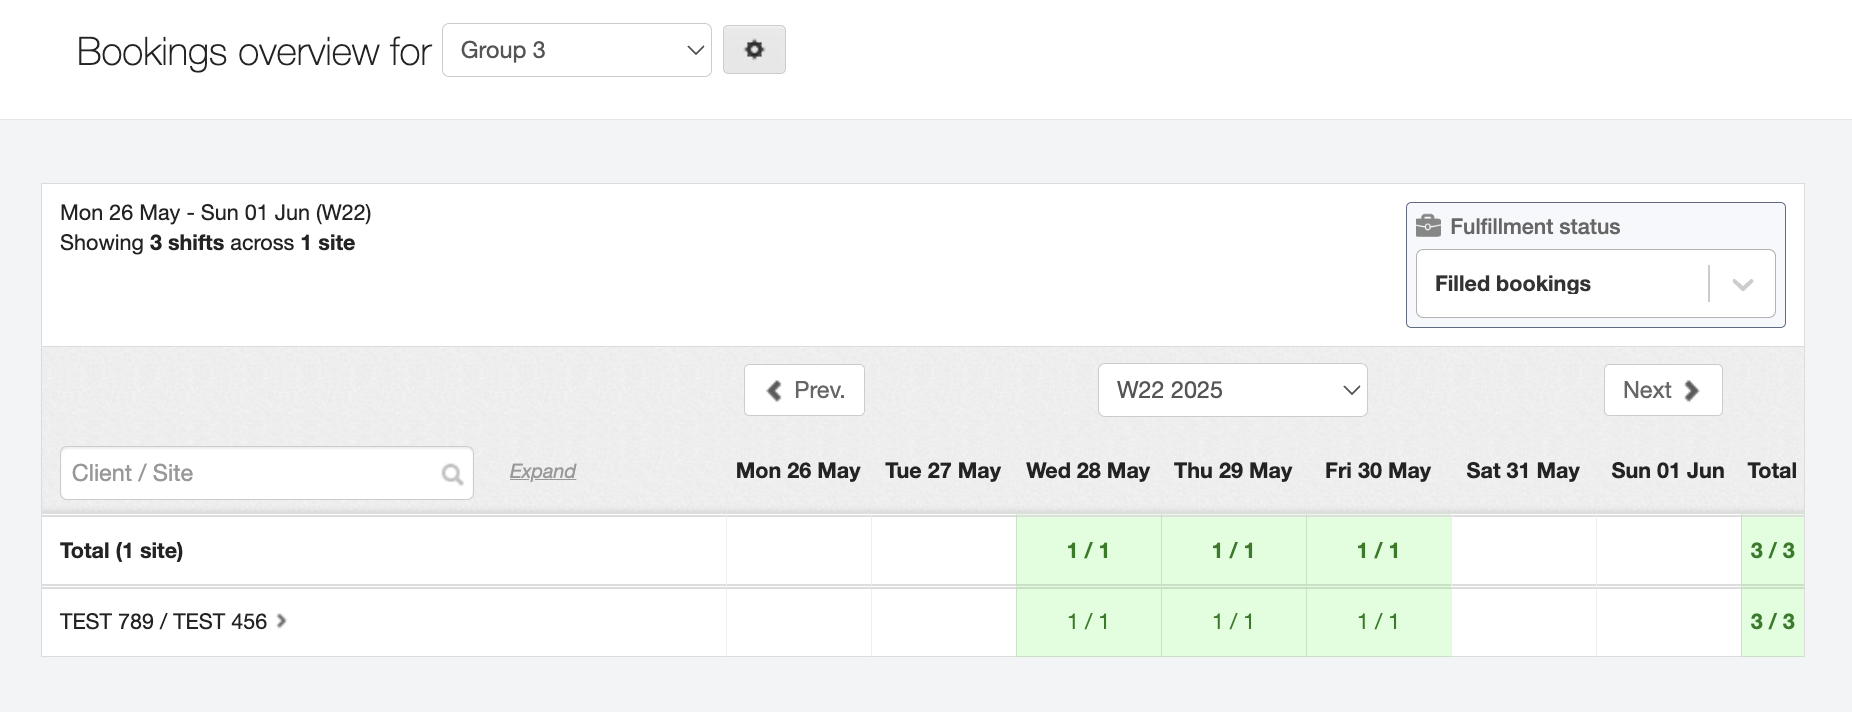Expand the TEST 789 / TEST 456 row chevron
The height and width of the screenshot is (712, 1852).
[x=282, y=621]
